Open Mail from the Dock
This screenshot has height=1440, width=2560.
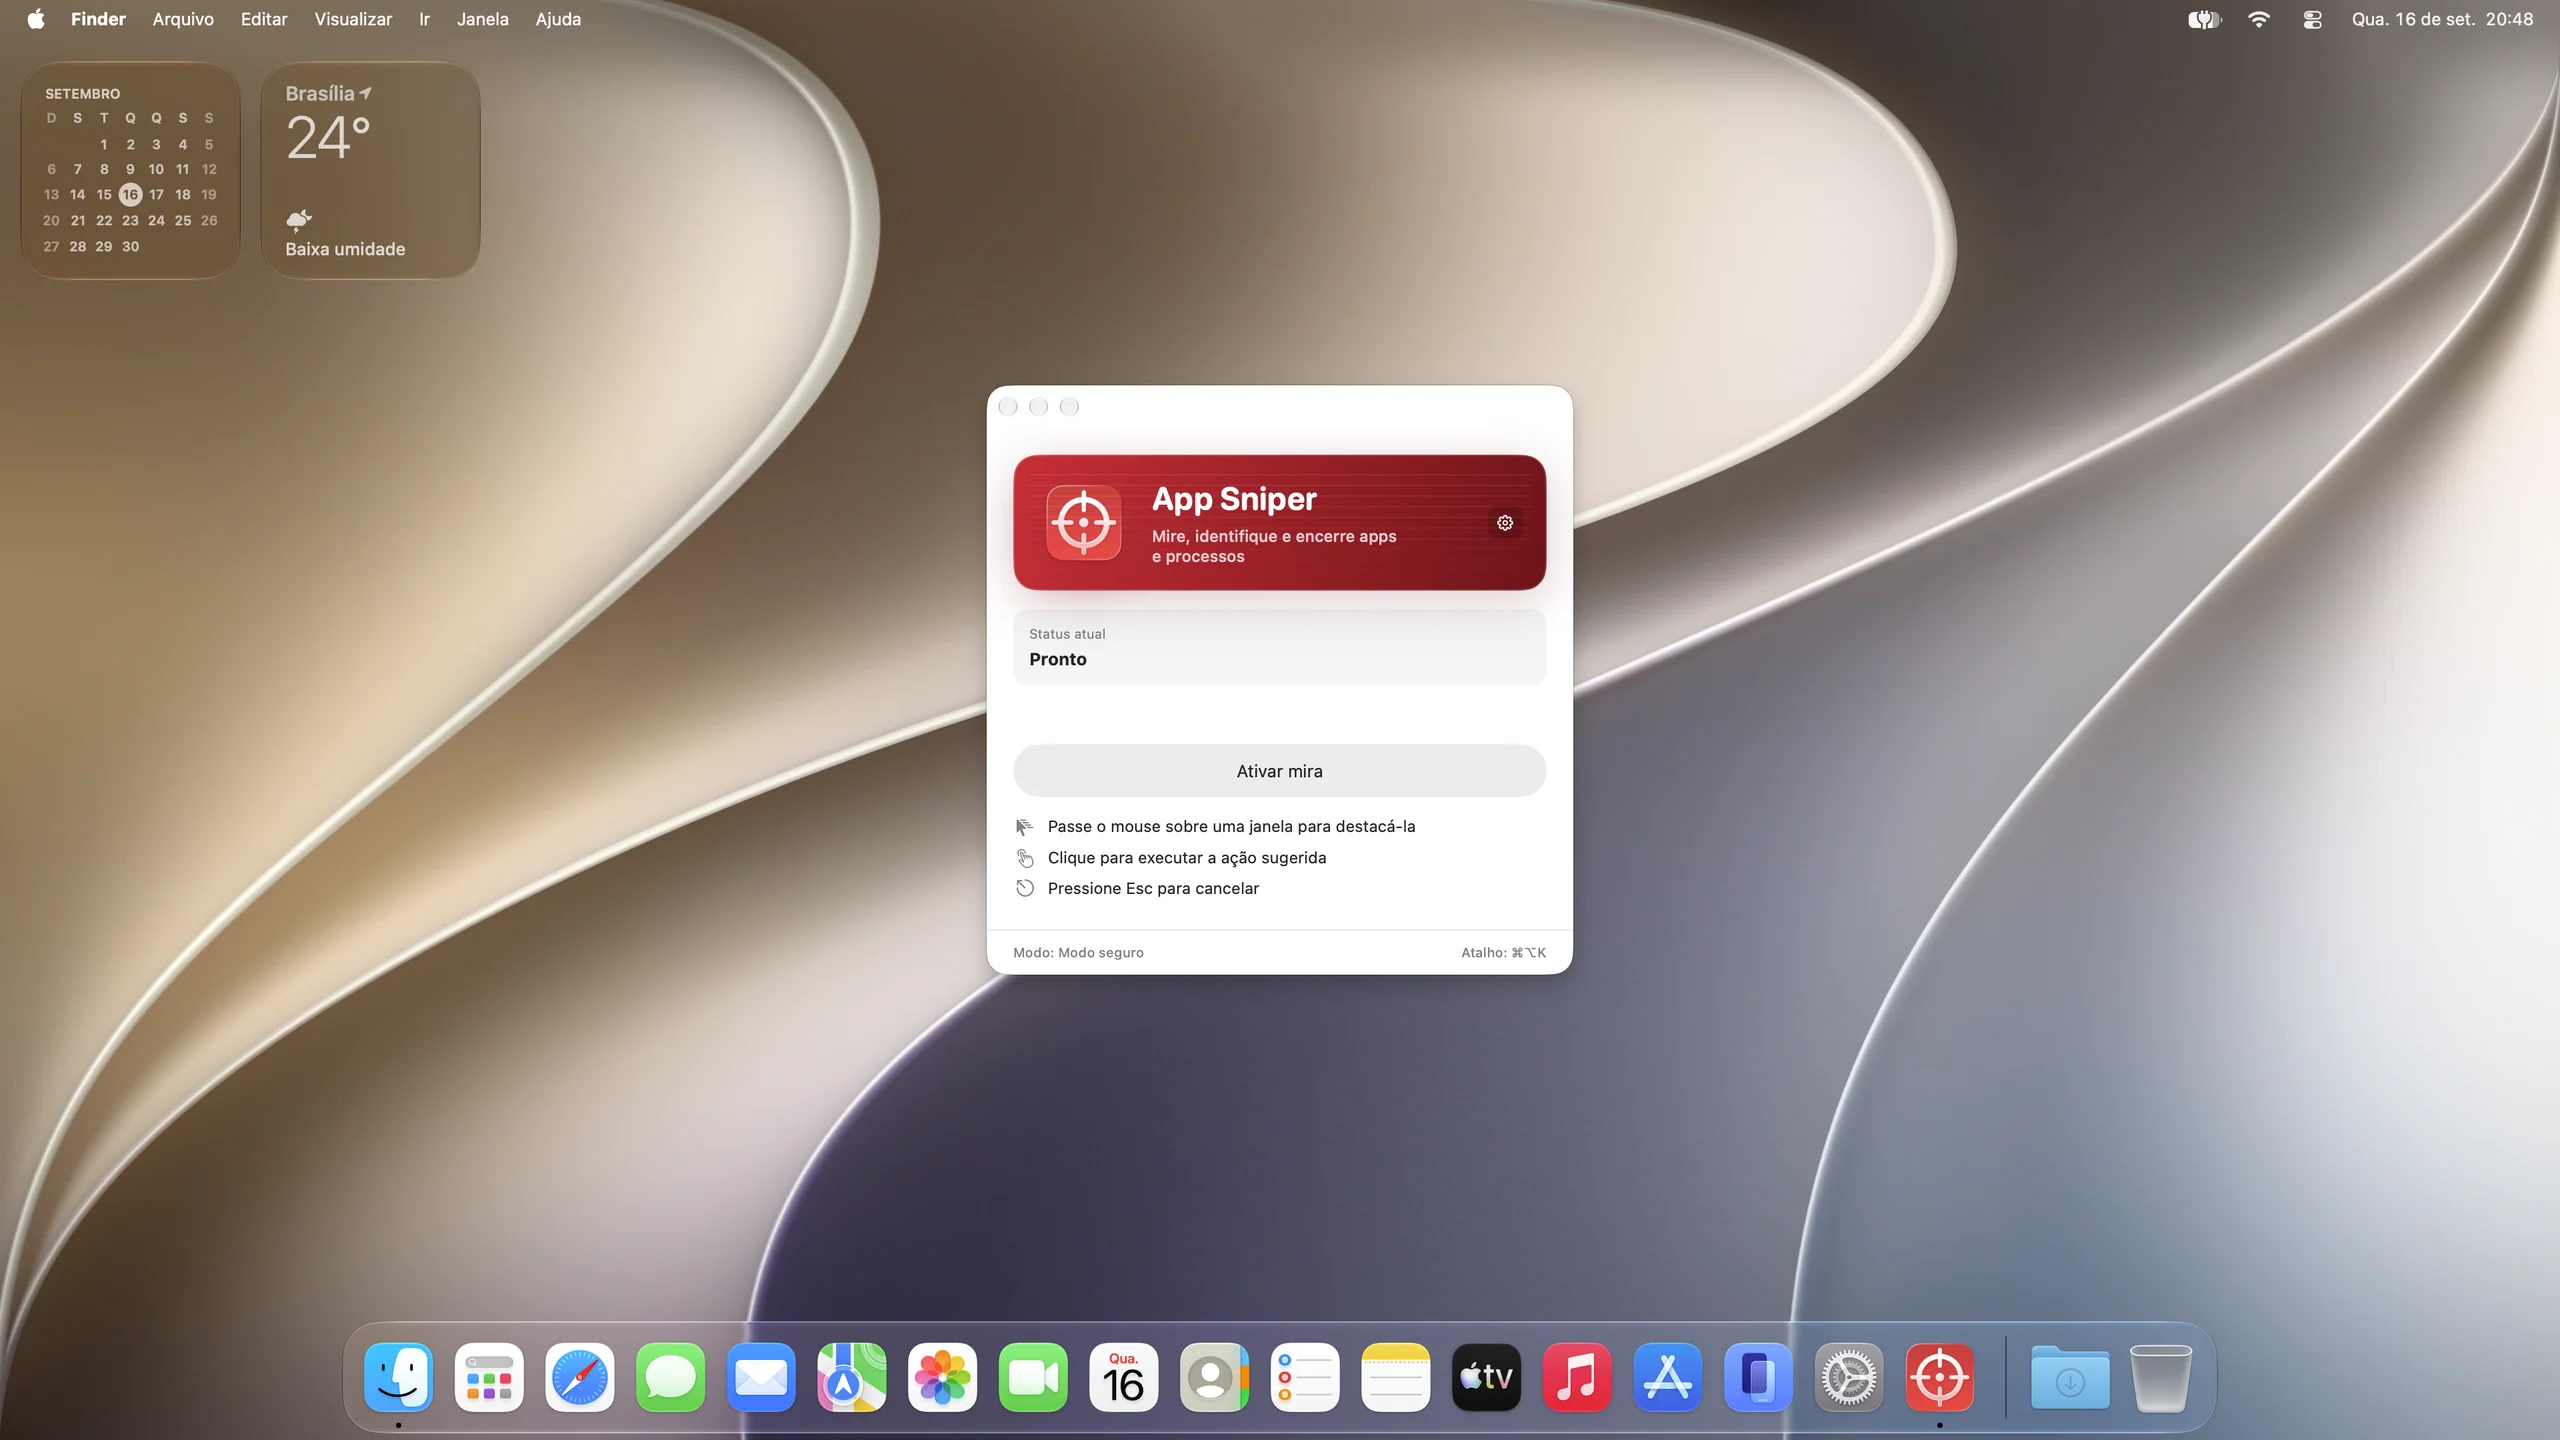tap(761, 1377)
